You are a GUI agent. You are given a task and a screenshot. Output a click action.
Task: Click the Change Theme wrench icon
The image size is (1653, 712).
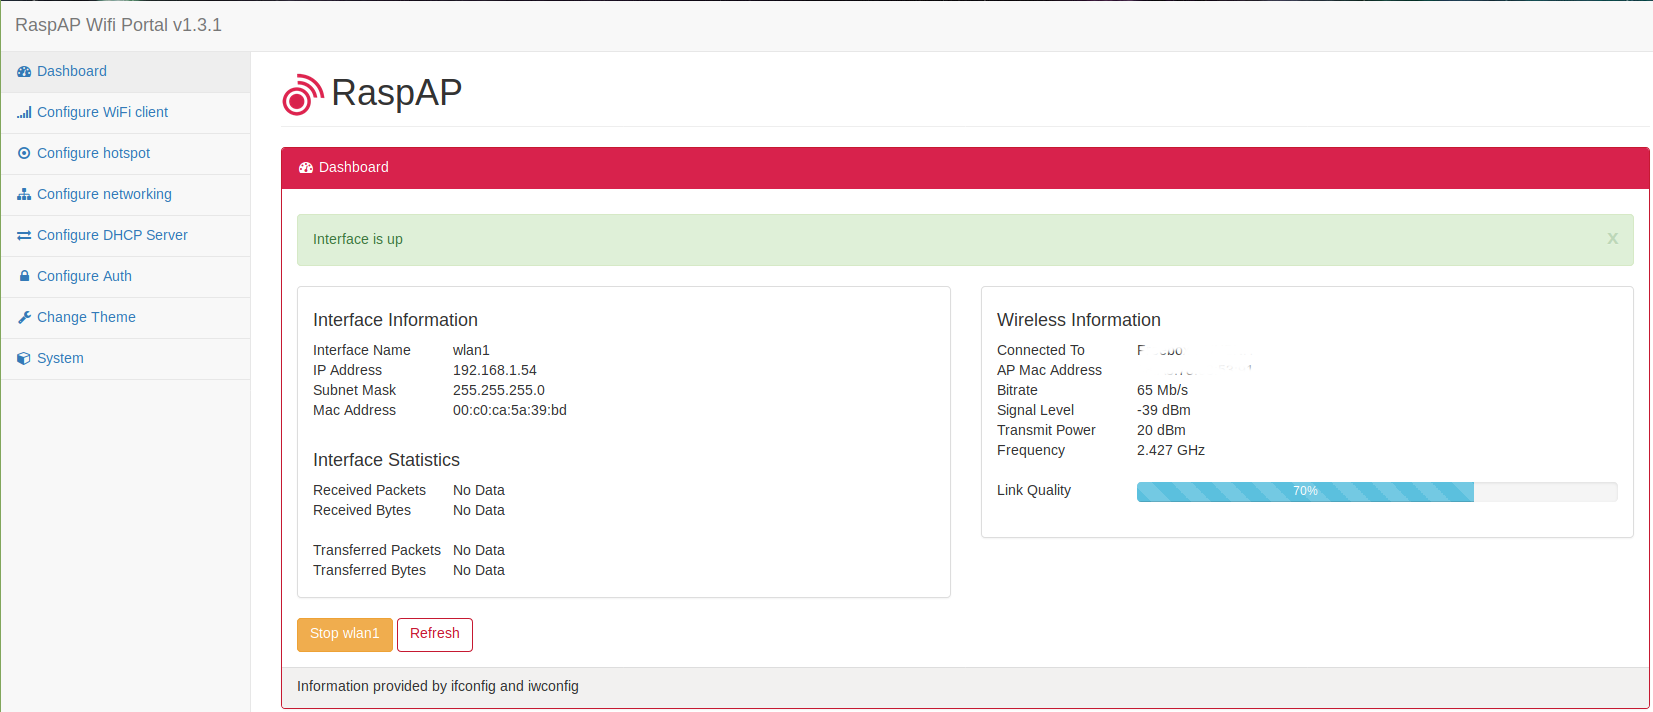(x=24, y=318)
